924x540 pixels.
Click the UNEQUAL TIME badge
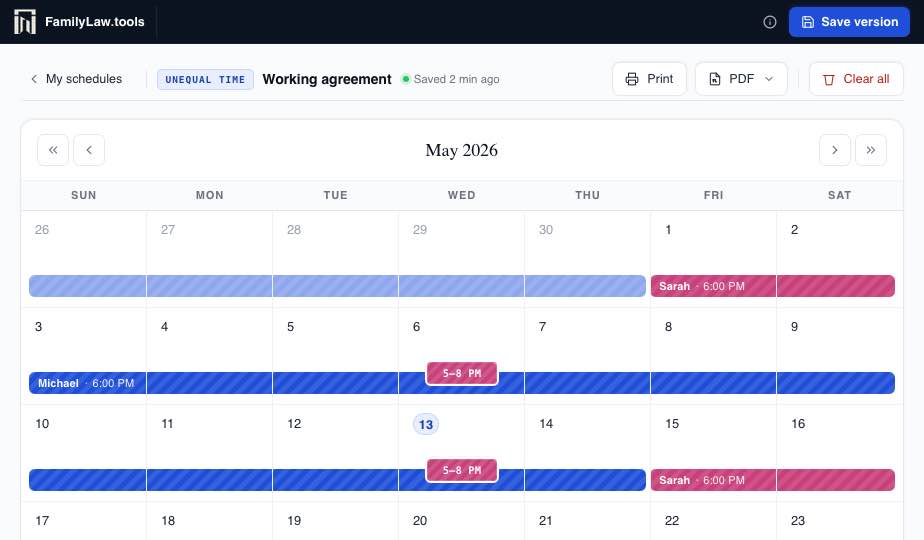click(x=205, y=80)
